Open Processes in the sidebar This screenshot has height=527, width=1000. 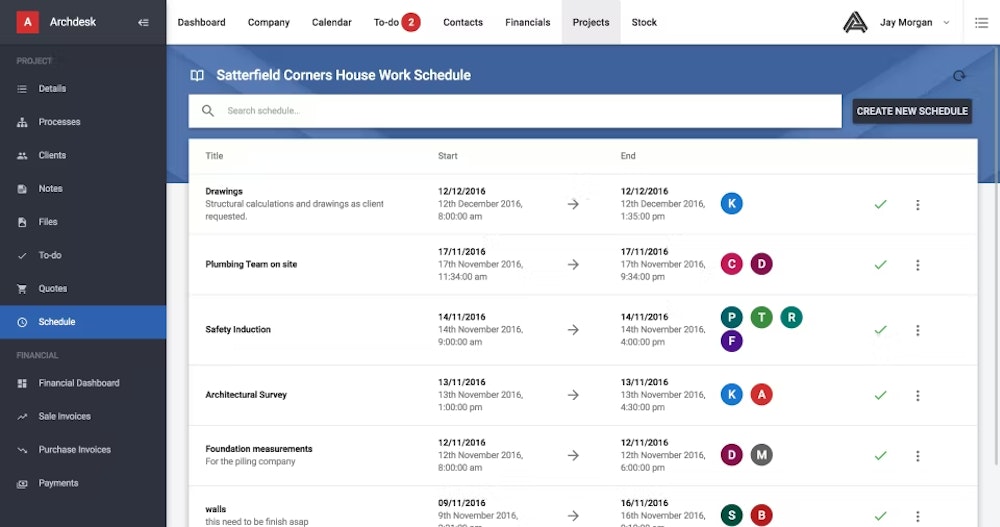(x=59, y=122)
